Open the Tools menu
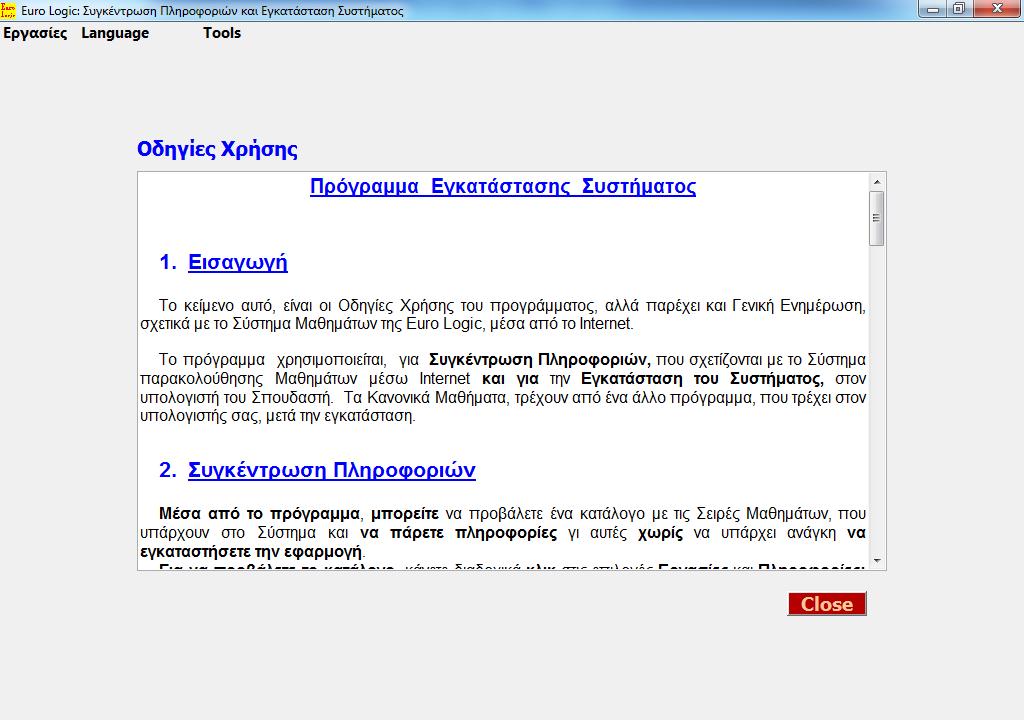The height and width of the screenshot is (720, 1024). click(x=221, y=32)
